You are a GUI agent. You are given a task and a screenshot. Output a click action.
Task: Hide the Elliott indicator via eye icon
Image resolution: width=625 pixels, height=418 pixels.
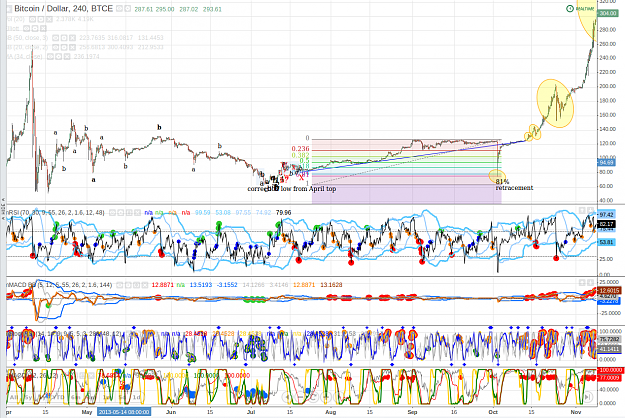coord(26,28)
